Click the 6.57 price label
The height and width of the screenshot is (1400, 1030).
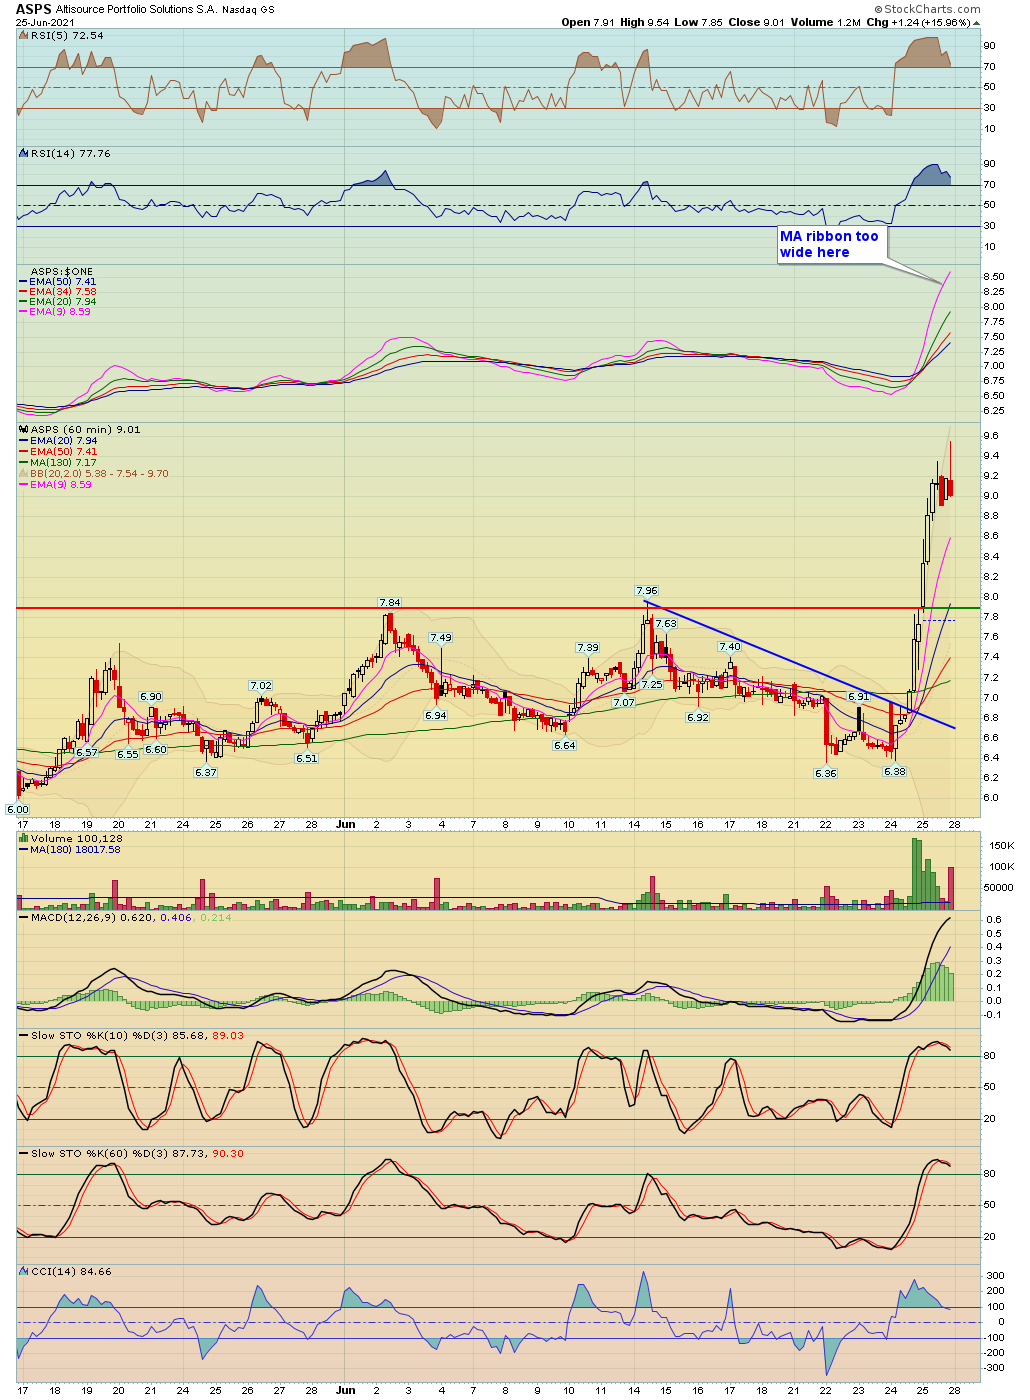coord(87,752)
